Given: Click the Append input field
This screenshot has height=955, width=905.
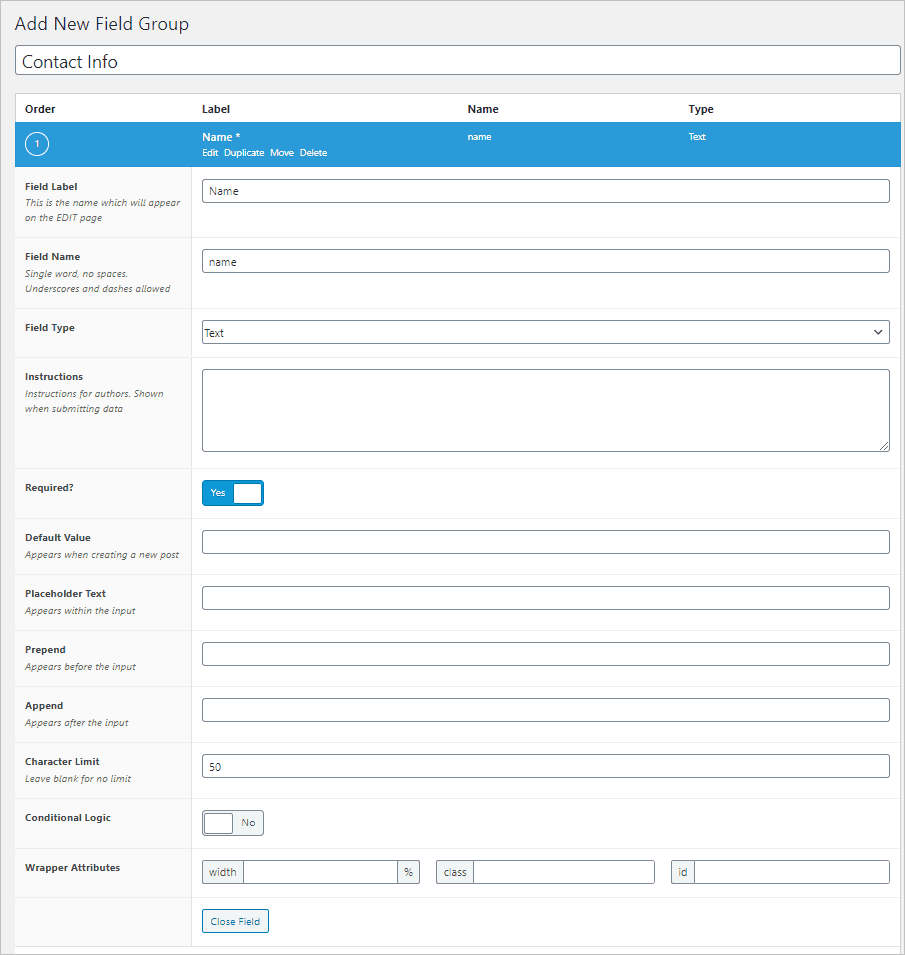Looking at the screenshot, I should coord(545,710).
